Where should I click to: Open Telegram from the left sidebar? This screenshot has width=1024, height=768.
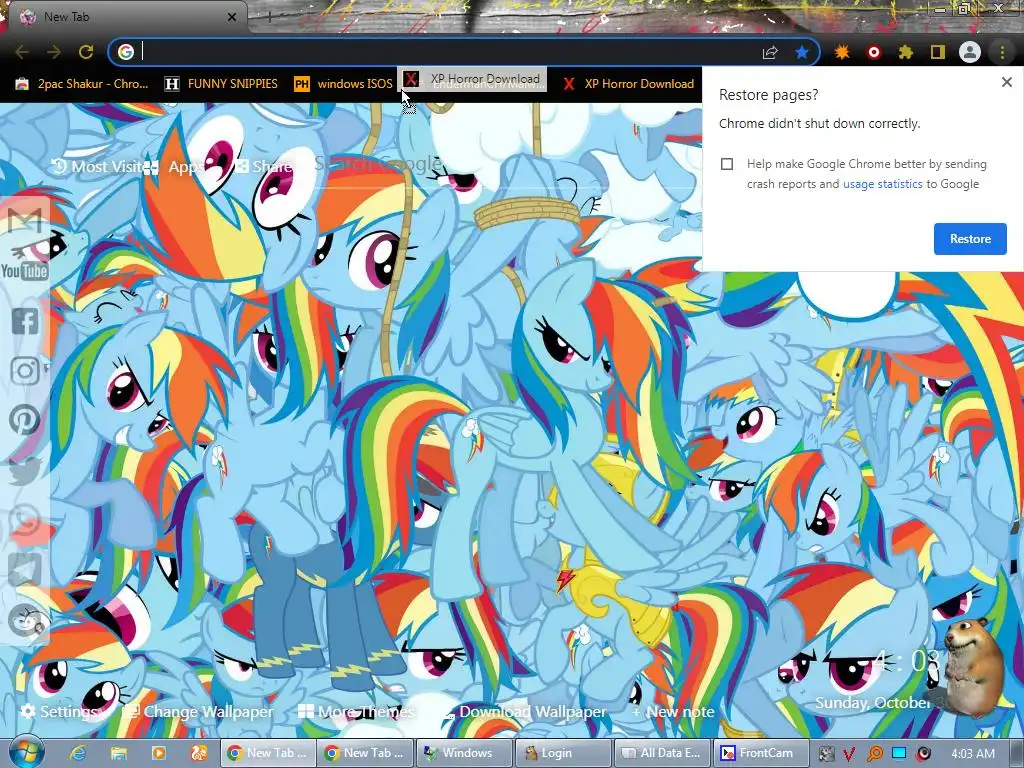(x=25, y=570)
